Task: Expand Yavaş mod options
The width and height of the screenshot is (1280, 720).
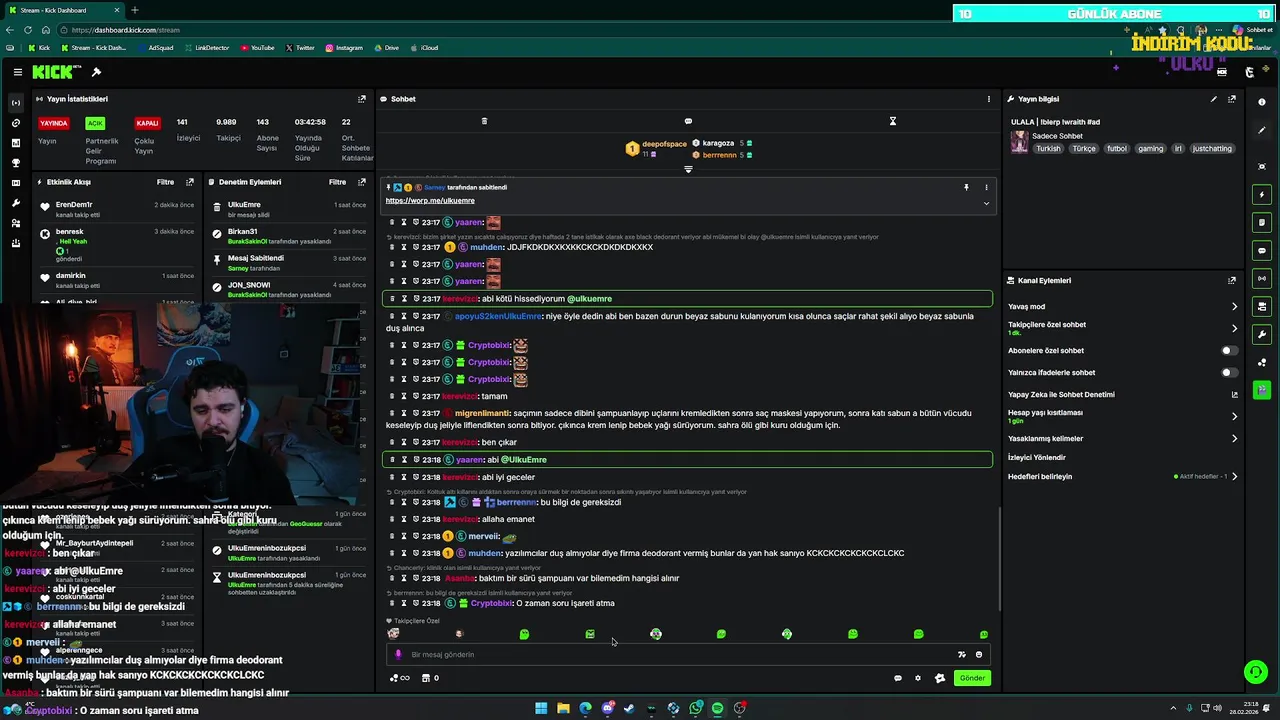Action: click(x=1234, y=307)
